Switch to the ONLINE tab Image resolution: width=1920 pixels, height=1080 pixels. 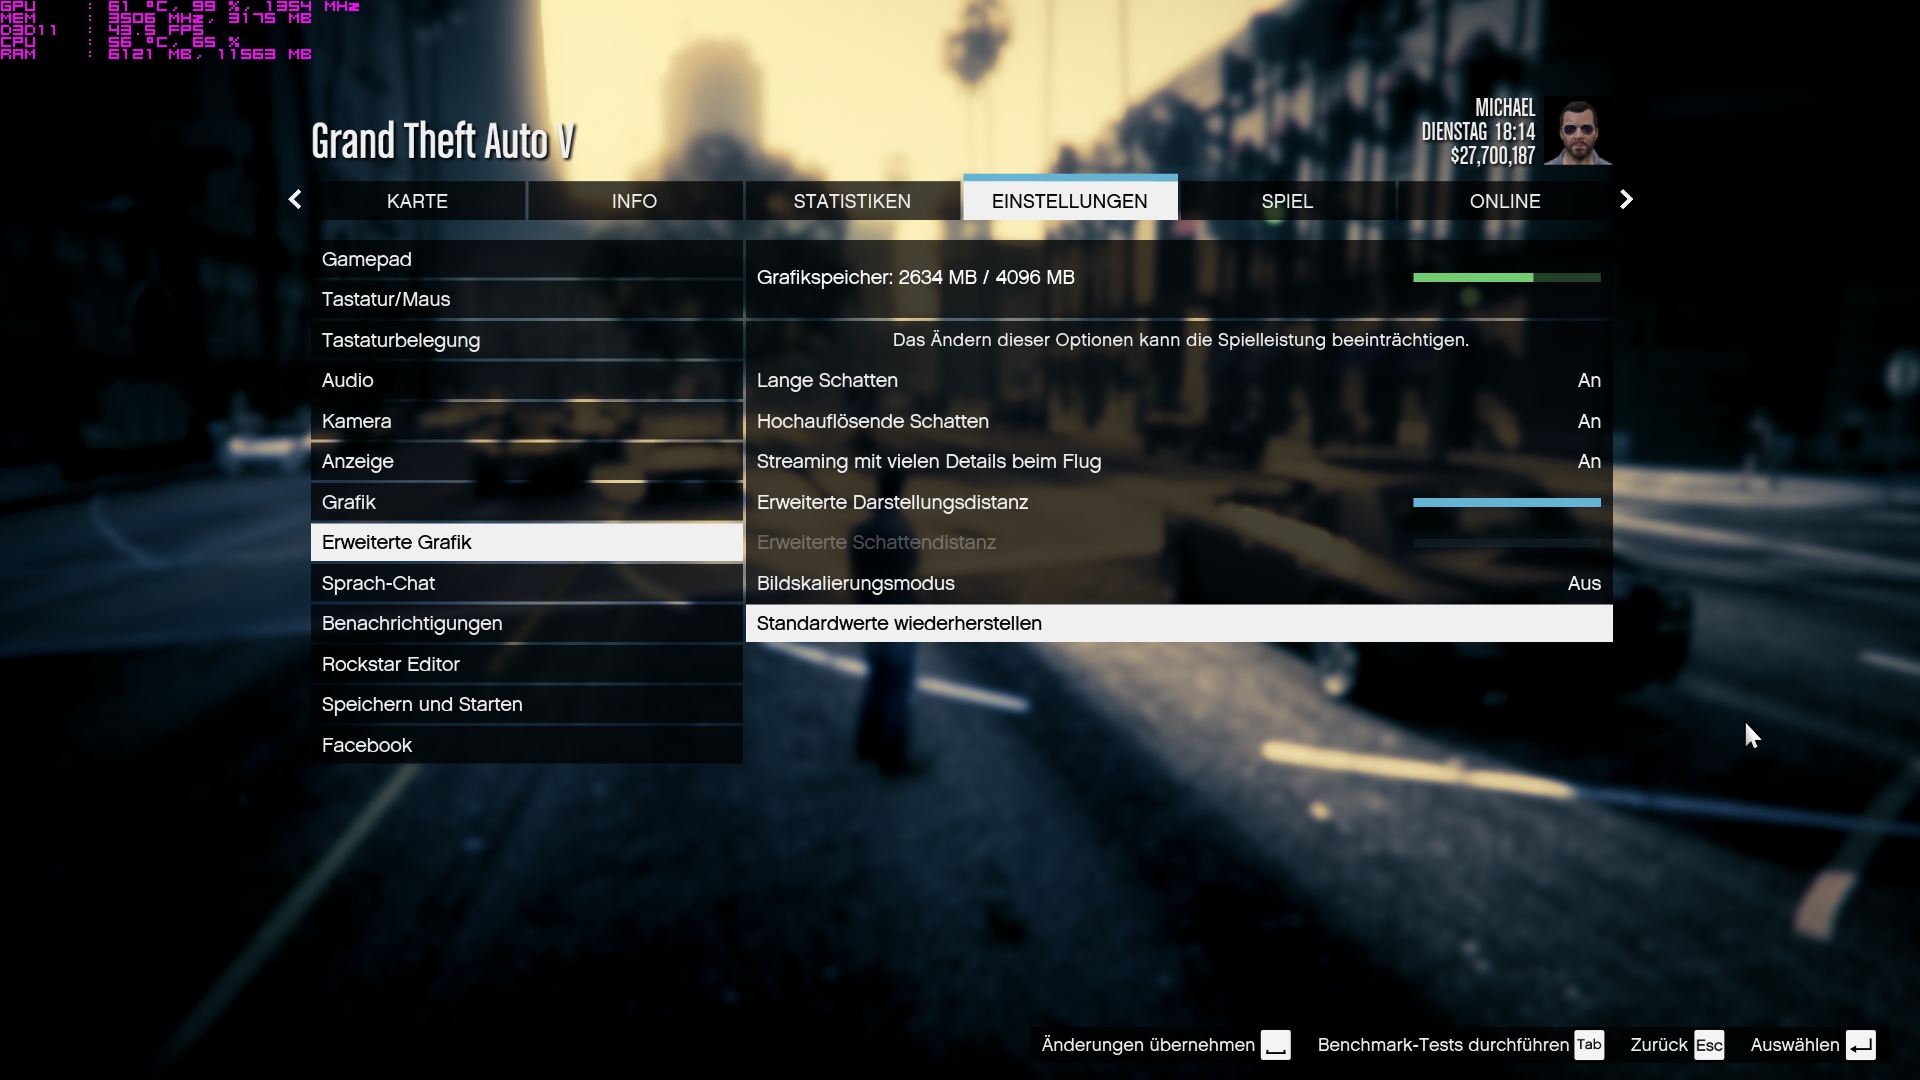point(1504,201)
